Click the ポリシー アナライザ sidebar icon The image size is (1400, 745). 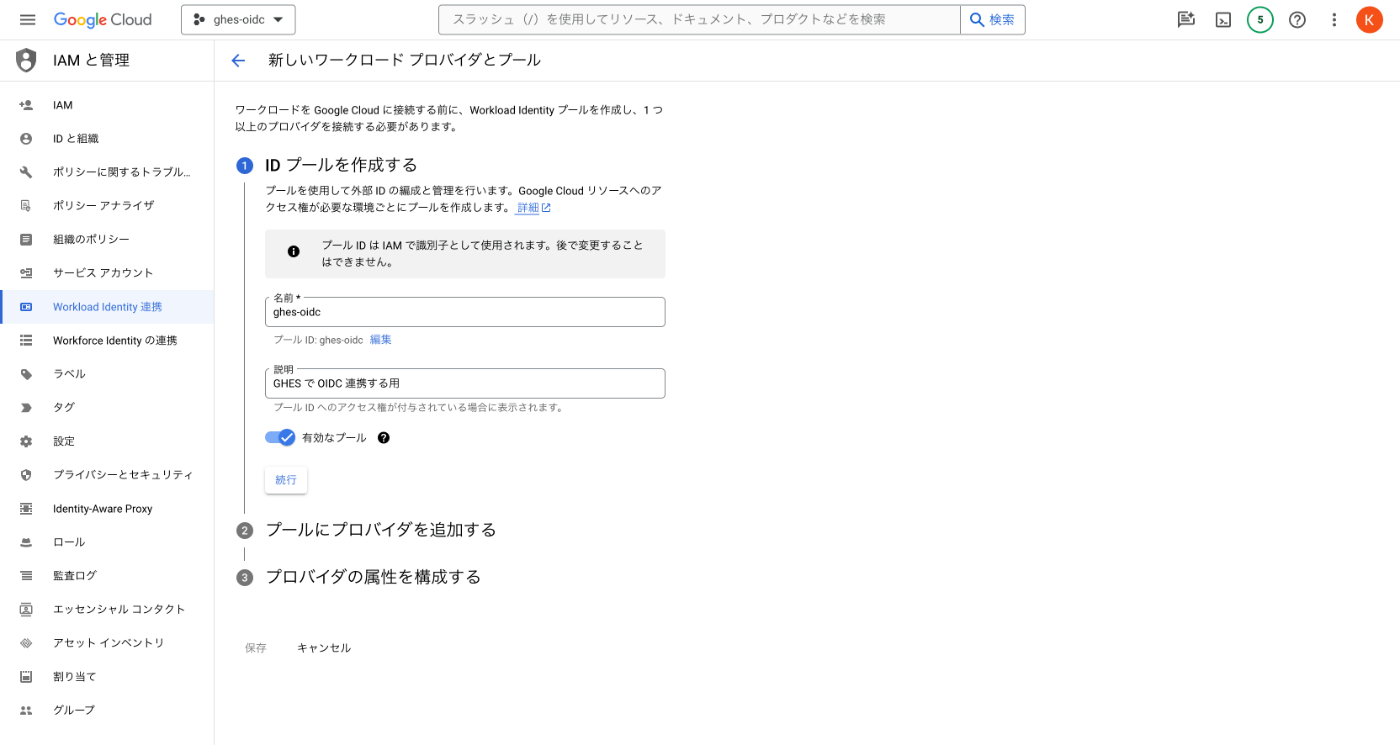coord(26,206)
